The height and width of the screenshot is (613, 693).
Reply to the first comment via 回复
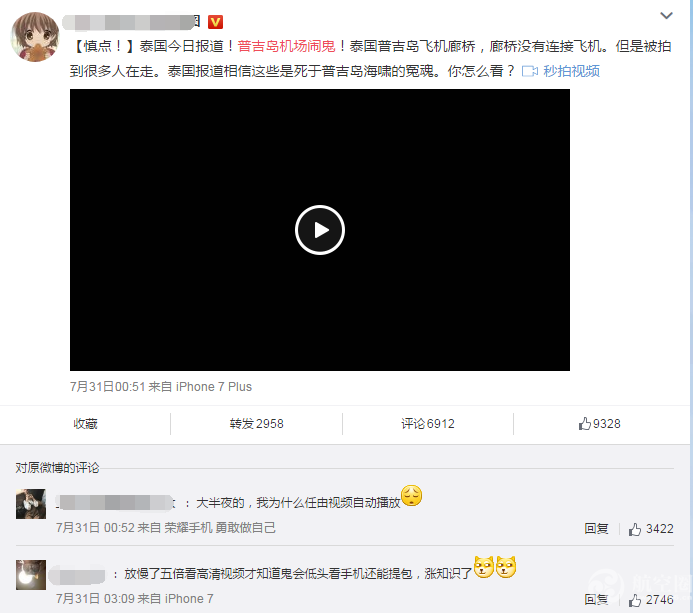pos(596,529)
